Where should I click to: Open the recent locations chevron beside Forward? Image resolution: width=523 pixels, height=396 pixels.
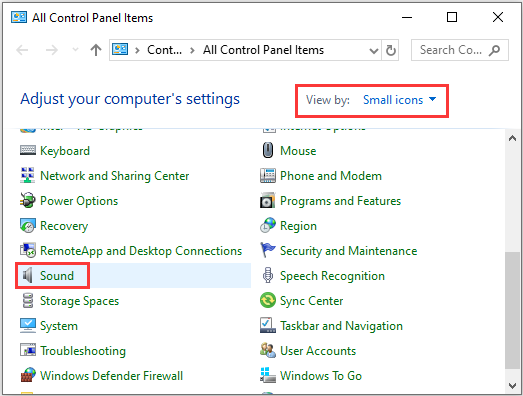[75, 50]
